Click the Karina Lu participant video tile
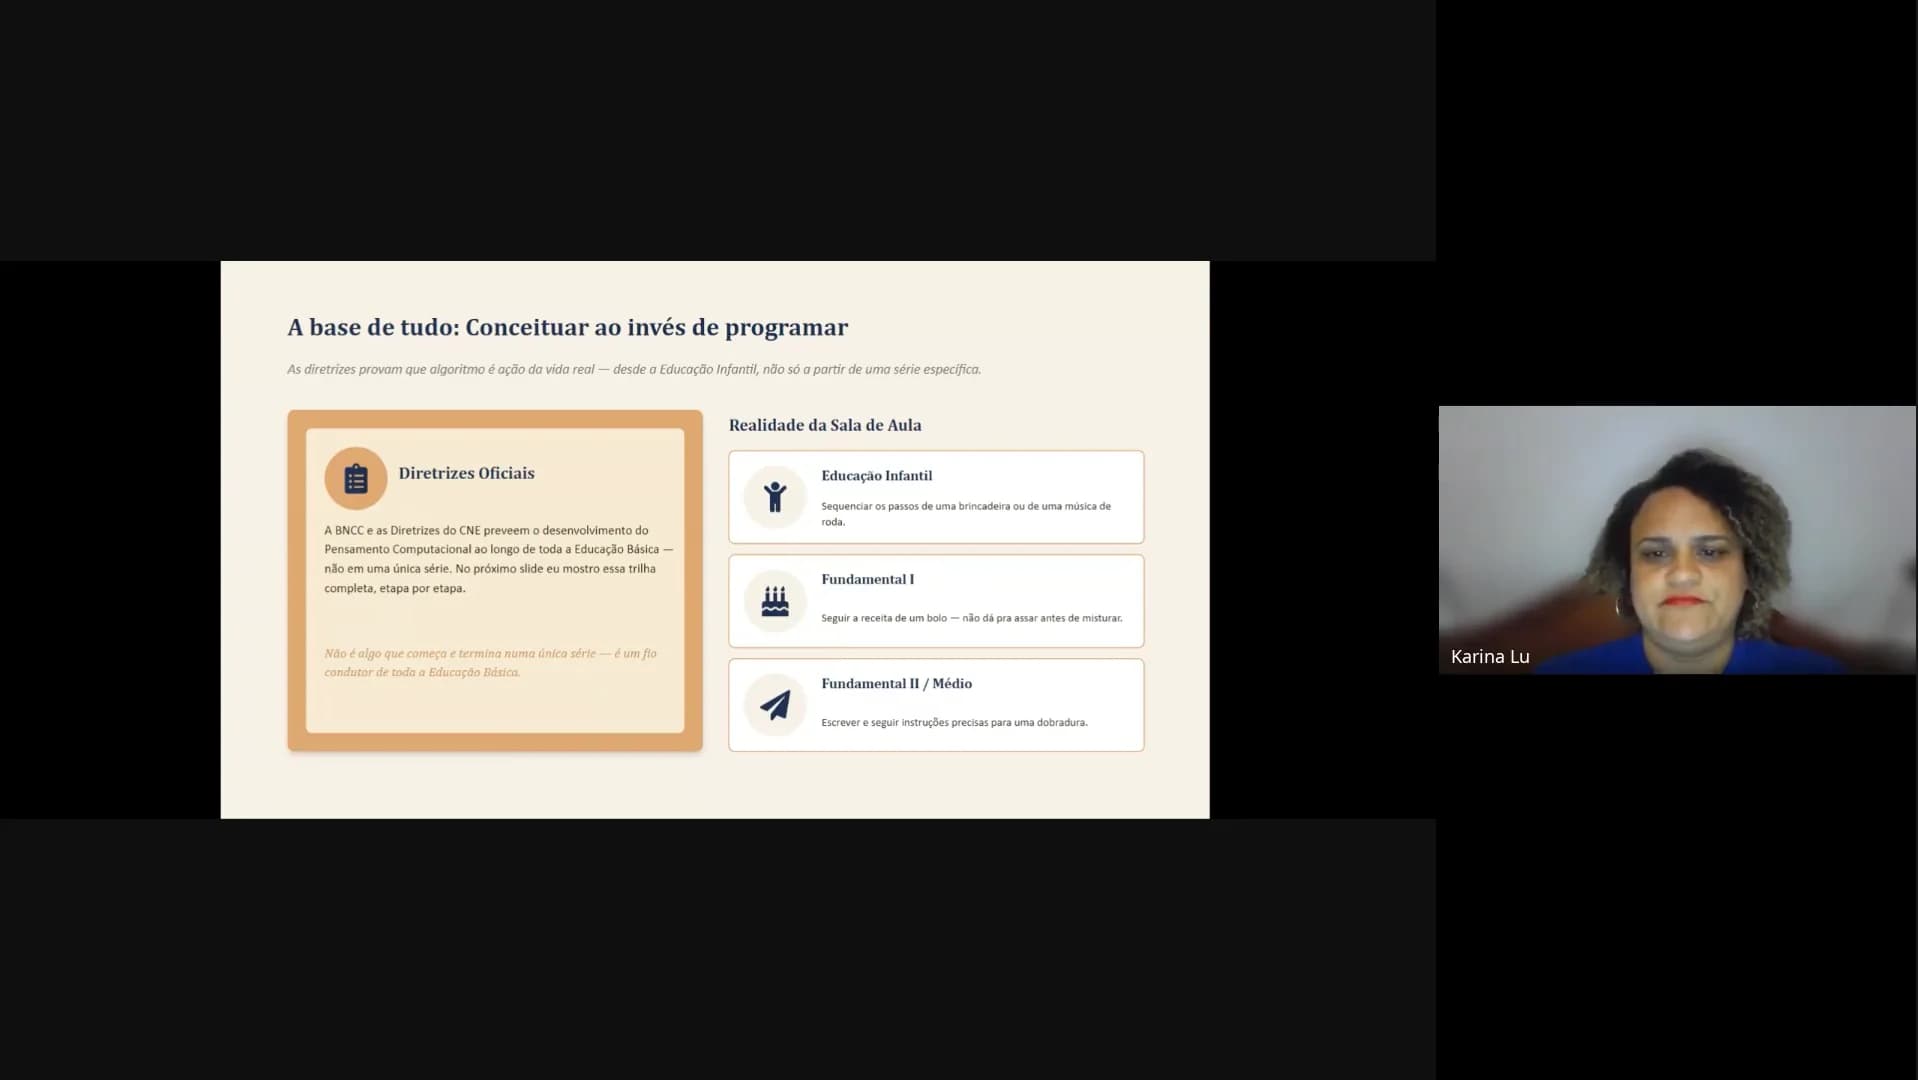This screenshot has width=1918, height=1080. [1677, 540]
